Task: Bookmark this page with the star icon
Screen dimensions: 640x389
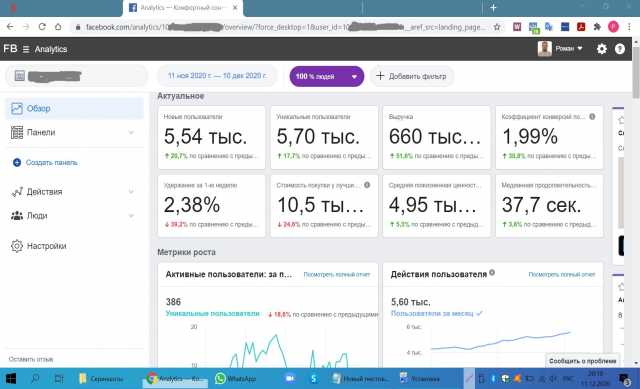Action: tap(497, 27)
